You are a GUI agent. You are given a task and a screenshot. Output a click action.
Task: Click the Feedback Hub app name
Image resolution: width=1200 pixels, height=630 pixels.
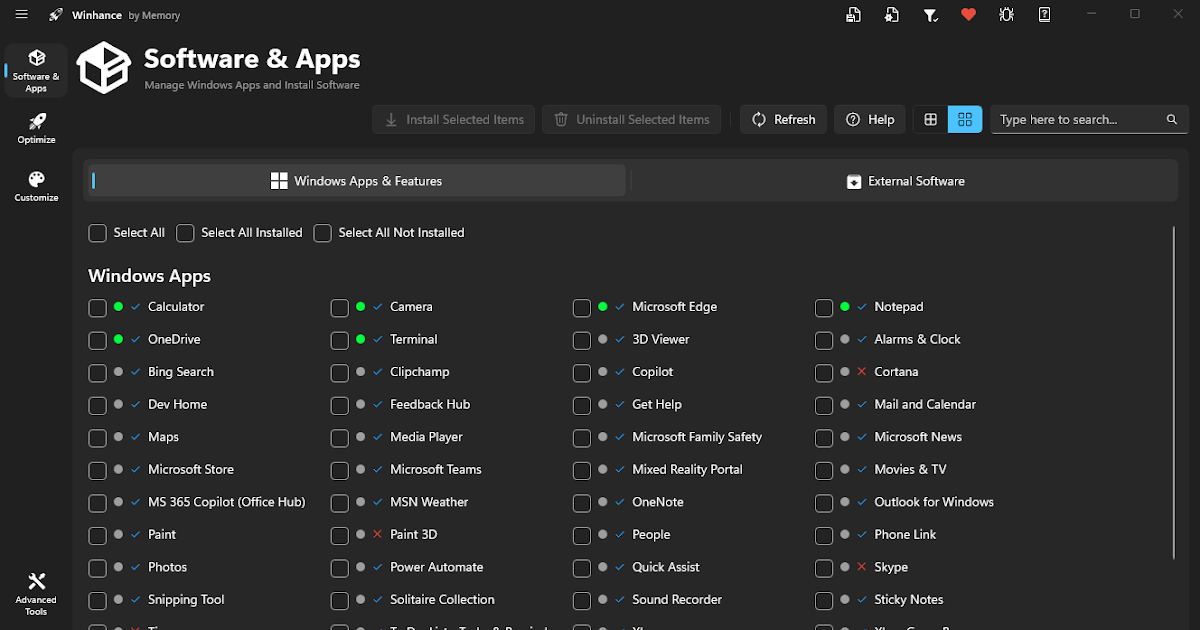pyautogui.click(x=430, y=404)
